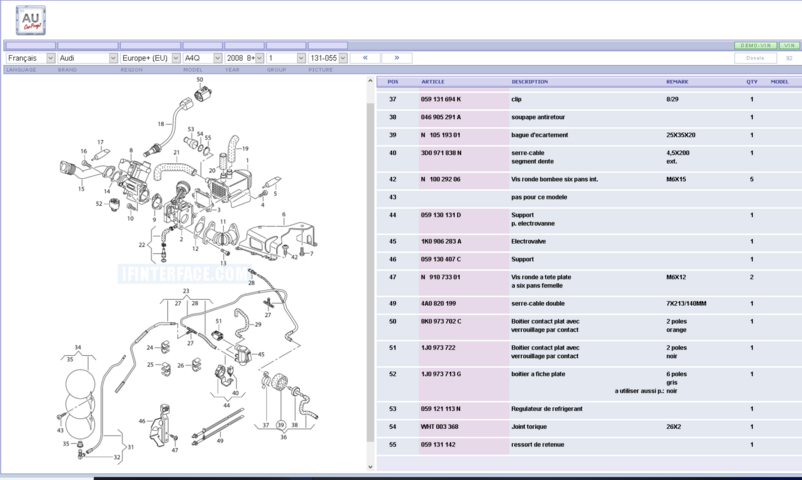This screenshot has width=802, height=480.
Task: Click remark '25X35X20'
Action: (680, 135)
